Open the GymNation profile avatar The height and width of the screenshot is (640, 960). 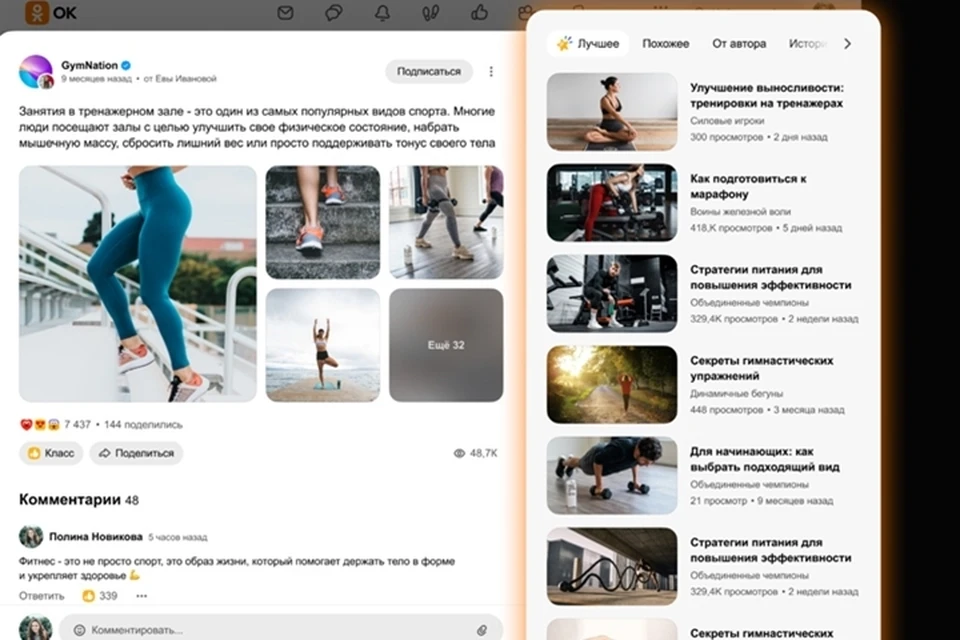pos(36,72)
